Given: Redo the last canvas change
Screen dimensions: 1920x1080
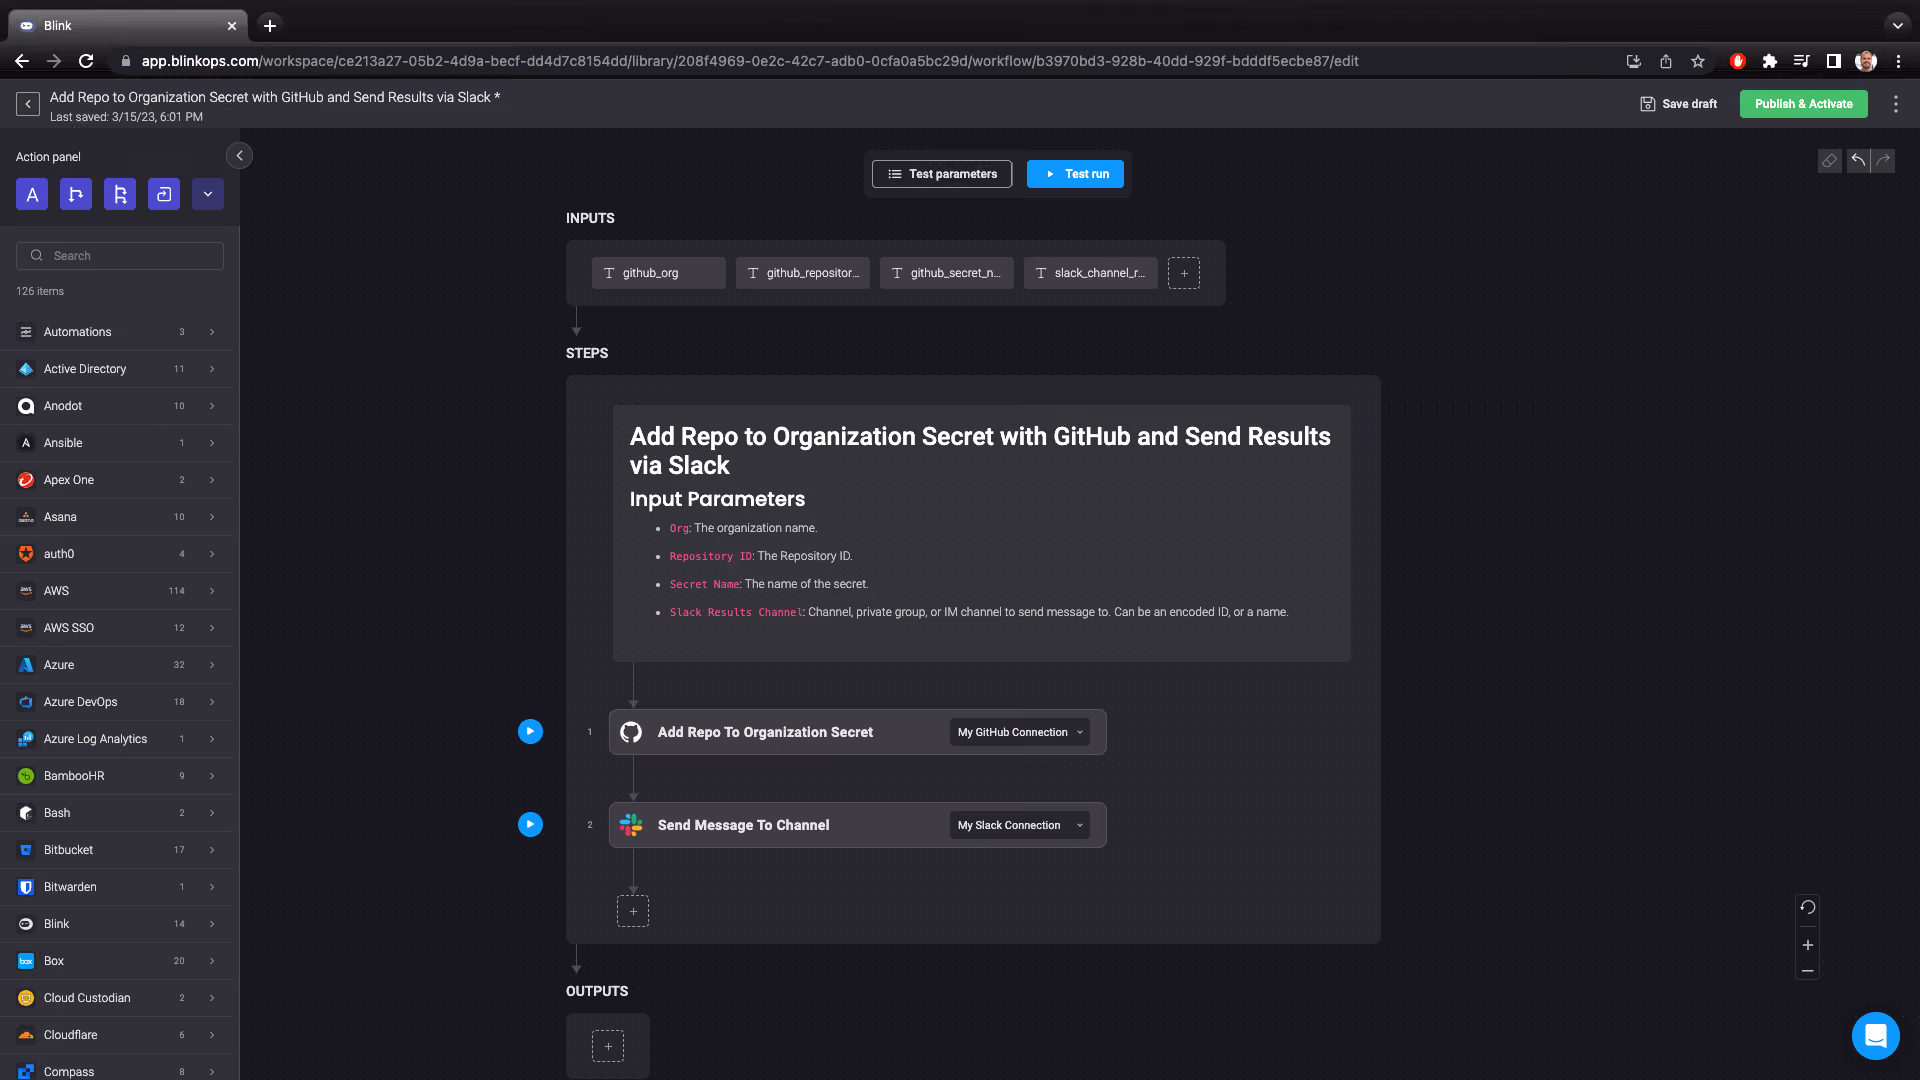Looking at the screenshot, I should [x=1883, y=161].
